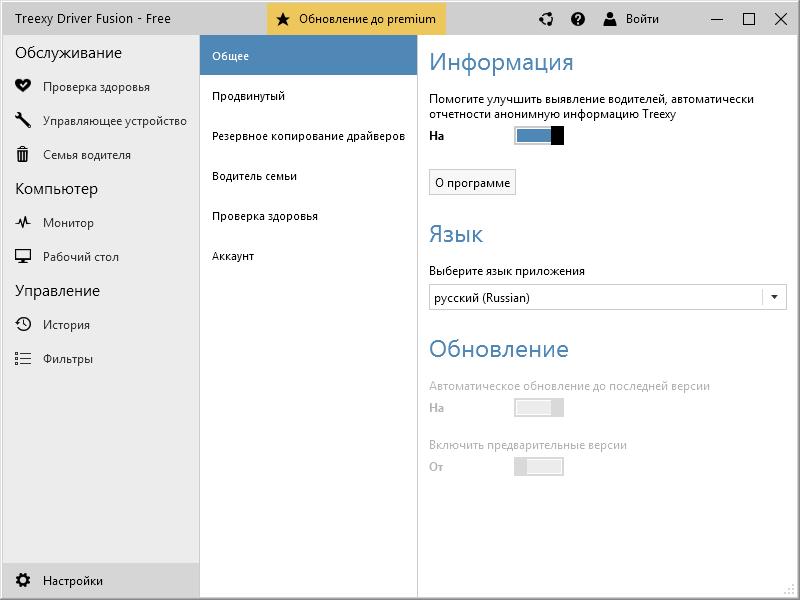The image size is (800, 600).
Task: Click the pulse icon next to Монитор
Action: (x=23, y=222)
